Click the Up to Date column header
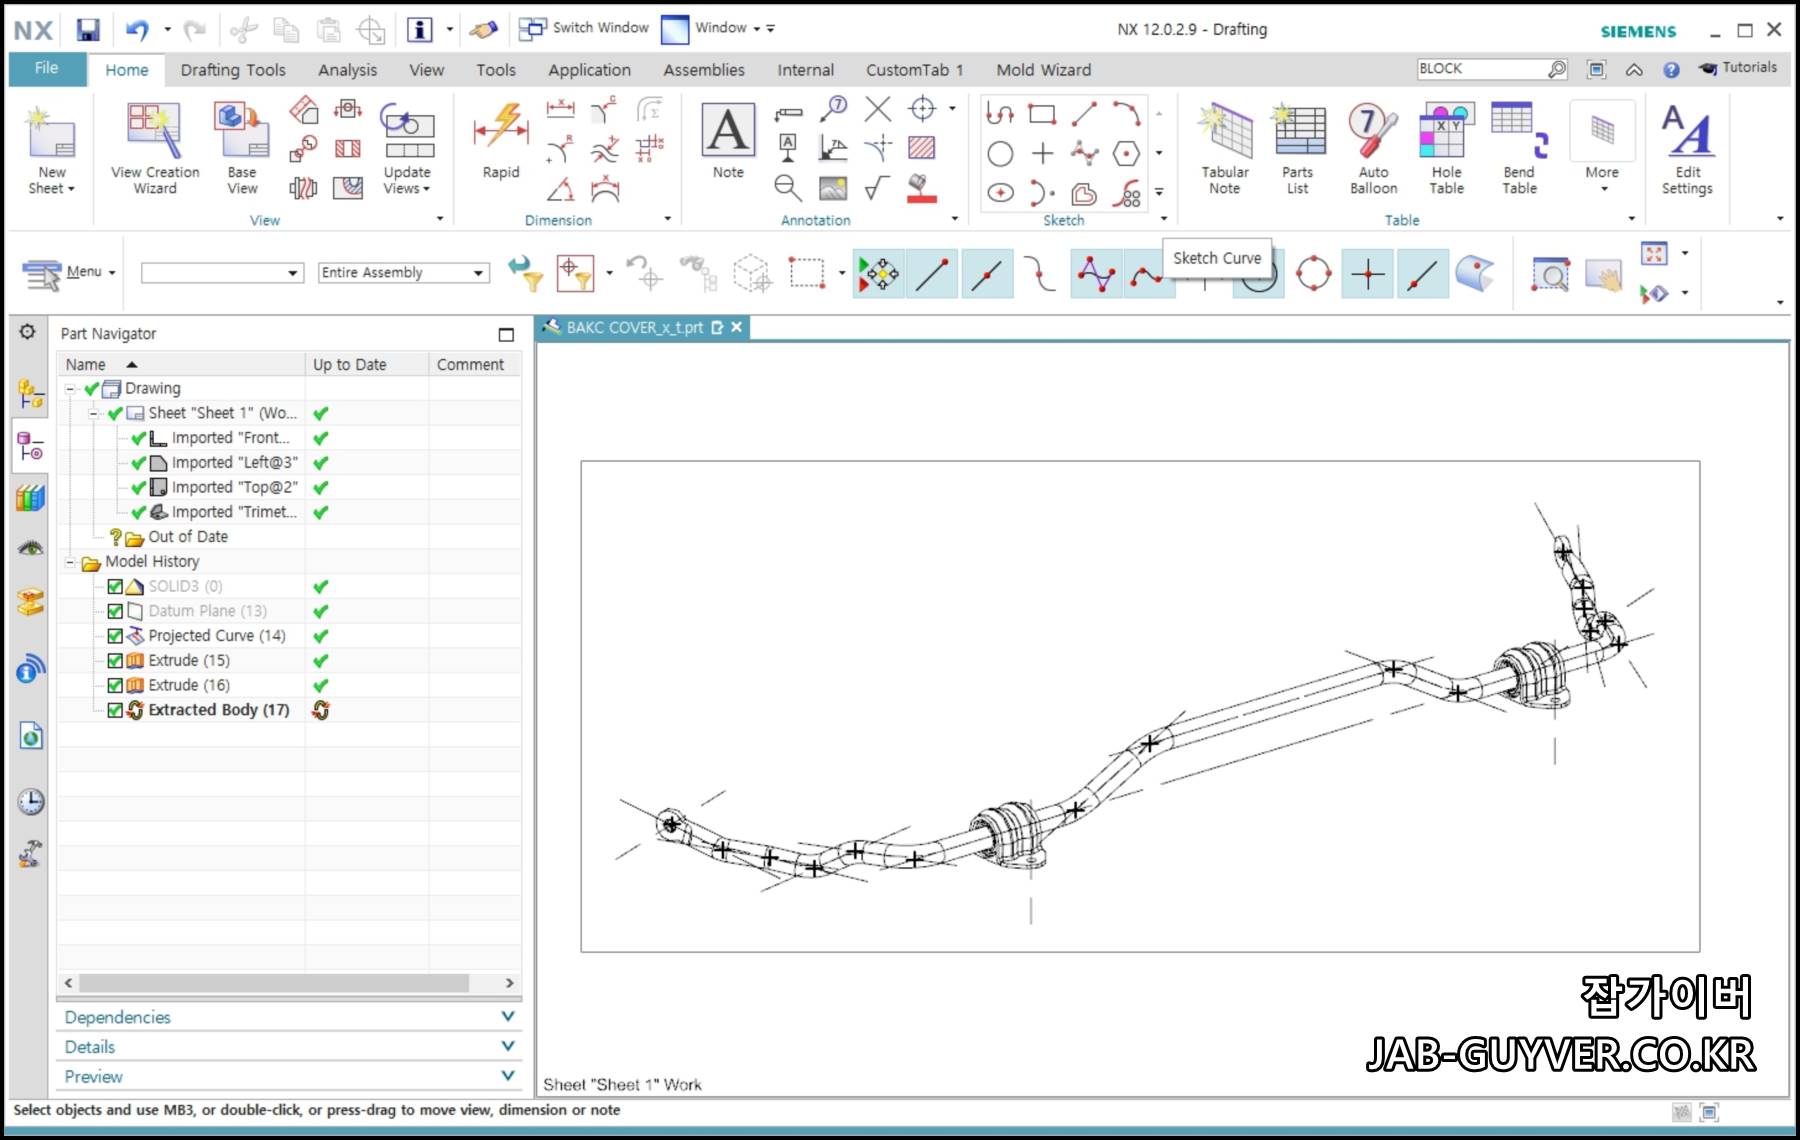This screenshot has width=1800, height=1140. tap(367, 364)
